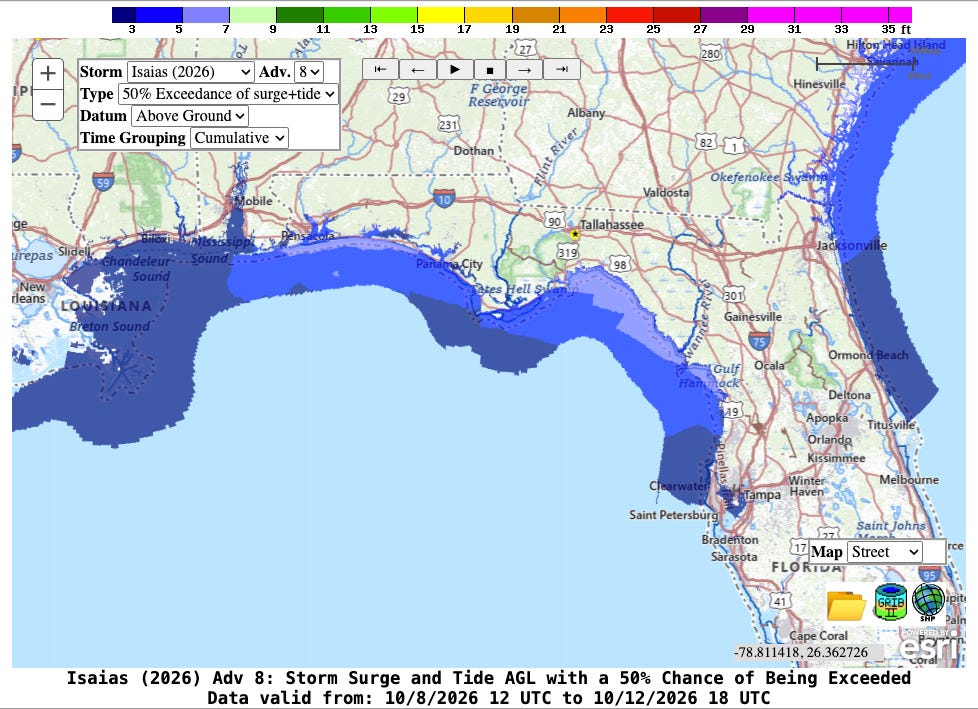This screenshot has height=709, width=978.
Task: Click the Interstate 59 shield marker
Action: point(103,182)
